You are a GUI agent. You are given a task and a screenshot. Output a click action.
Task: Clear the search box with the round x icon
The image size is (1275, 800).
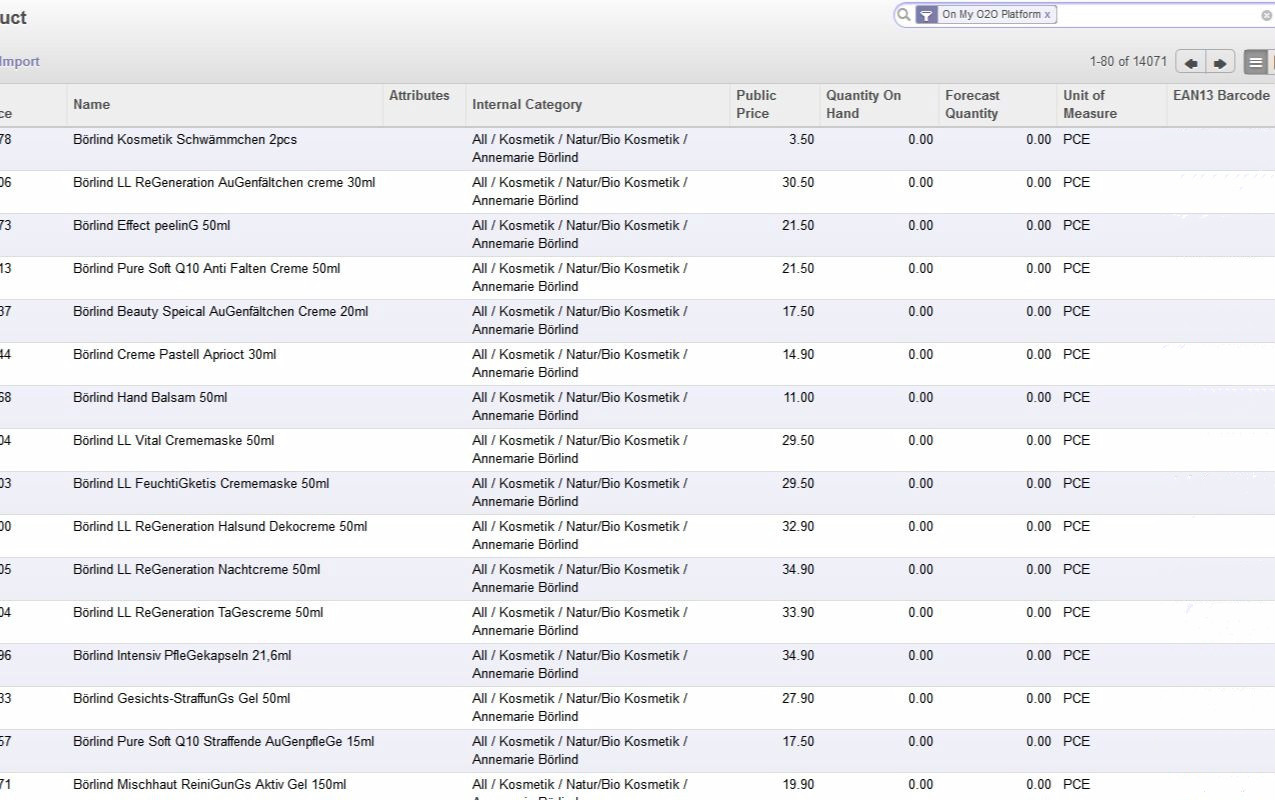1267,16
